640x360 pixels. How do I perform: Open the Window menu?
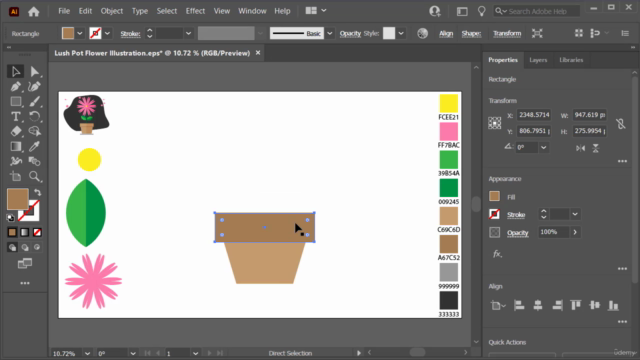pyautogui.click(x=252, y=11)
